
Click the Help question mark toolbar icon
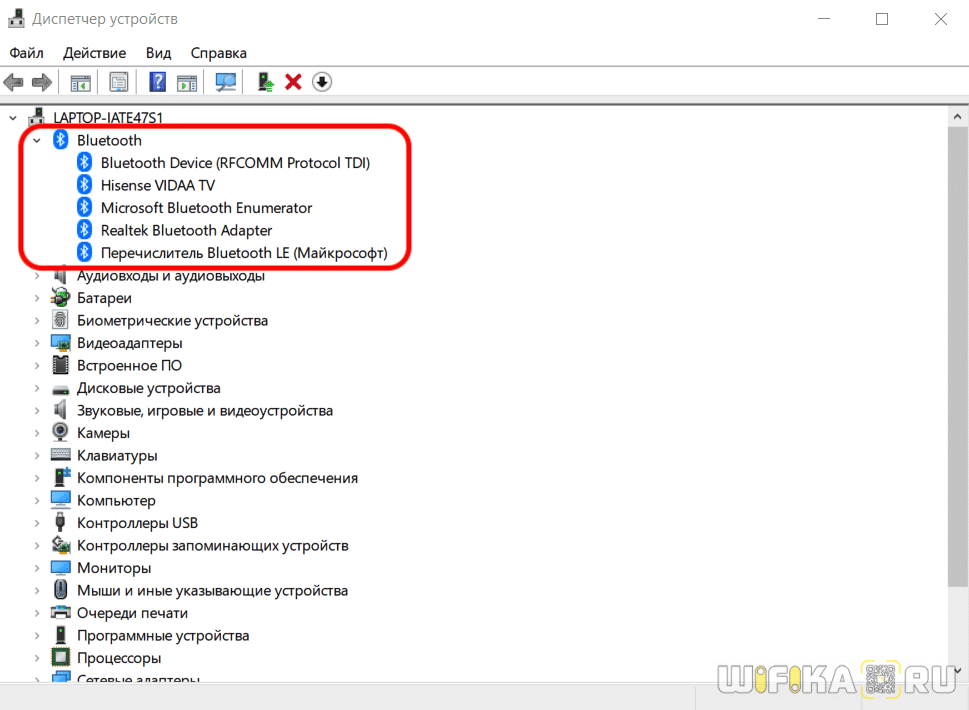(158, 82)
